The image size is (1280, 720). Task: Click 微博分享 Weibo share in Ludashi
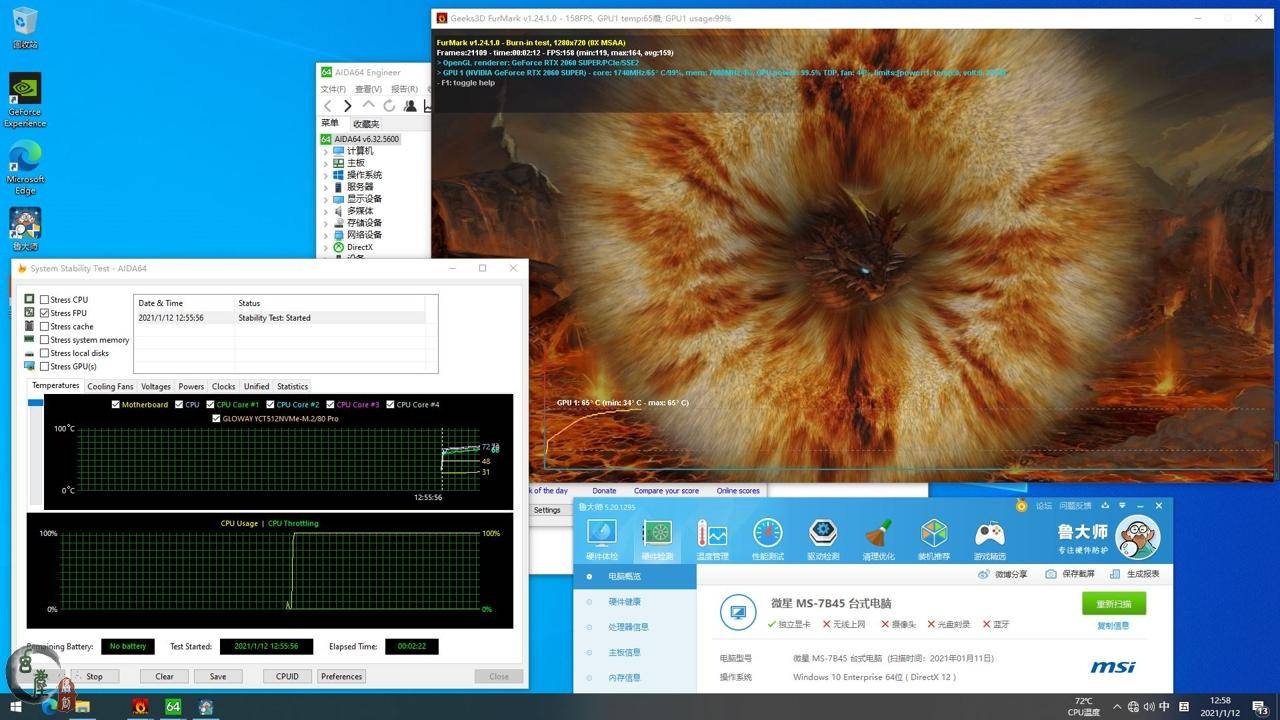coord(1003,574)
